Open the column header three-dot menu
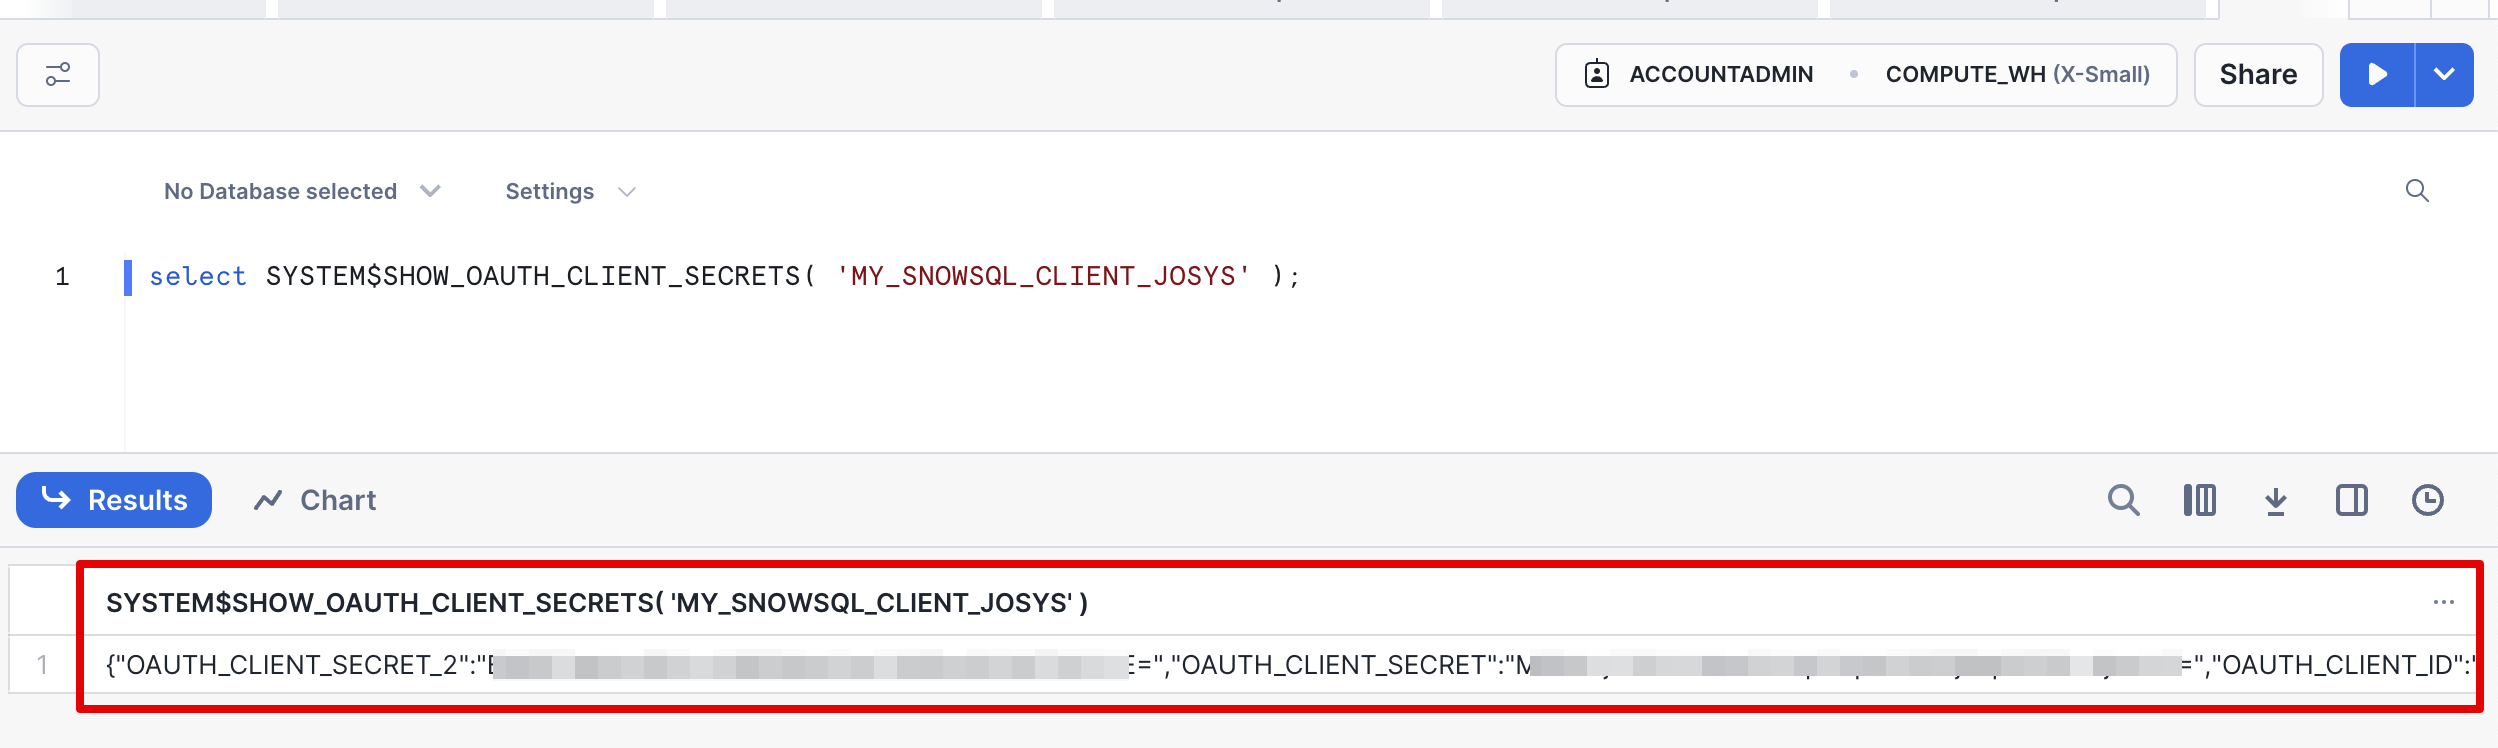2498x748 pixels. 2443,602
